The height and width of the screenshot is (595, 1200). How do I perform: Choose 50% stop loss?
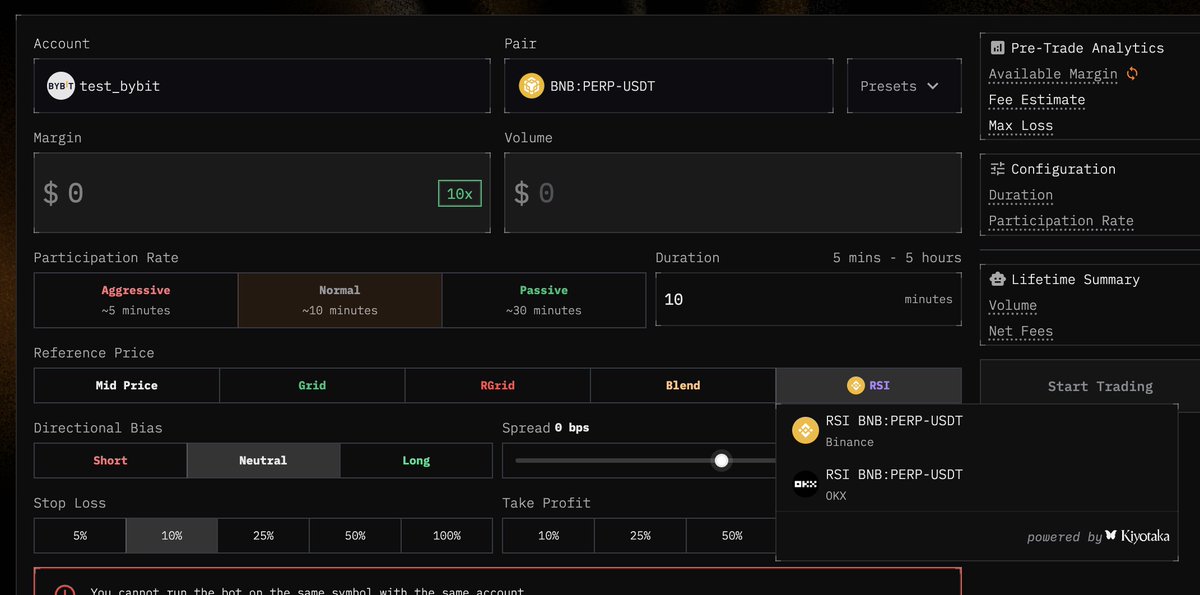355,536
